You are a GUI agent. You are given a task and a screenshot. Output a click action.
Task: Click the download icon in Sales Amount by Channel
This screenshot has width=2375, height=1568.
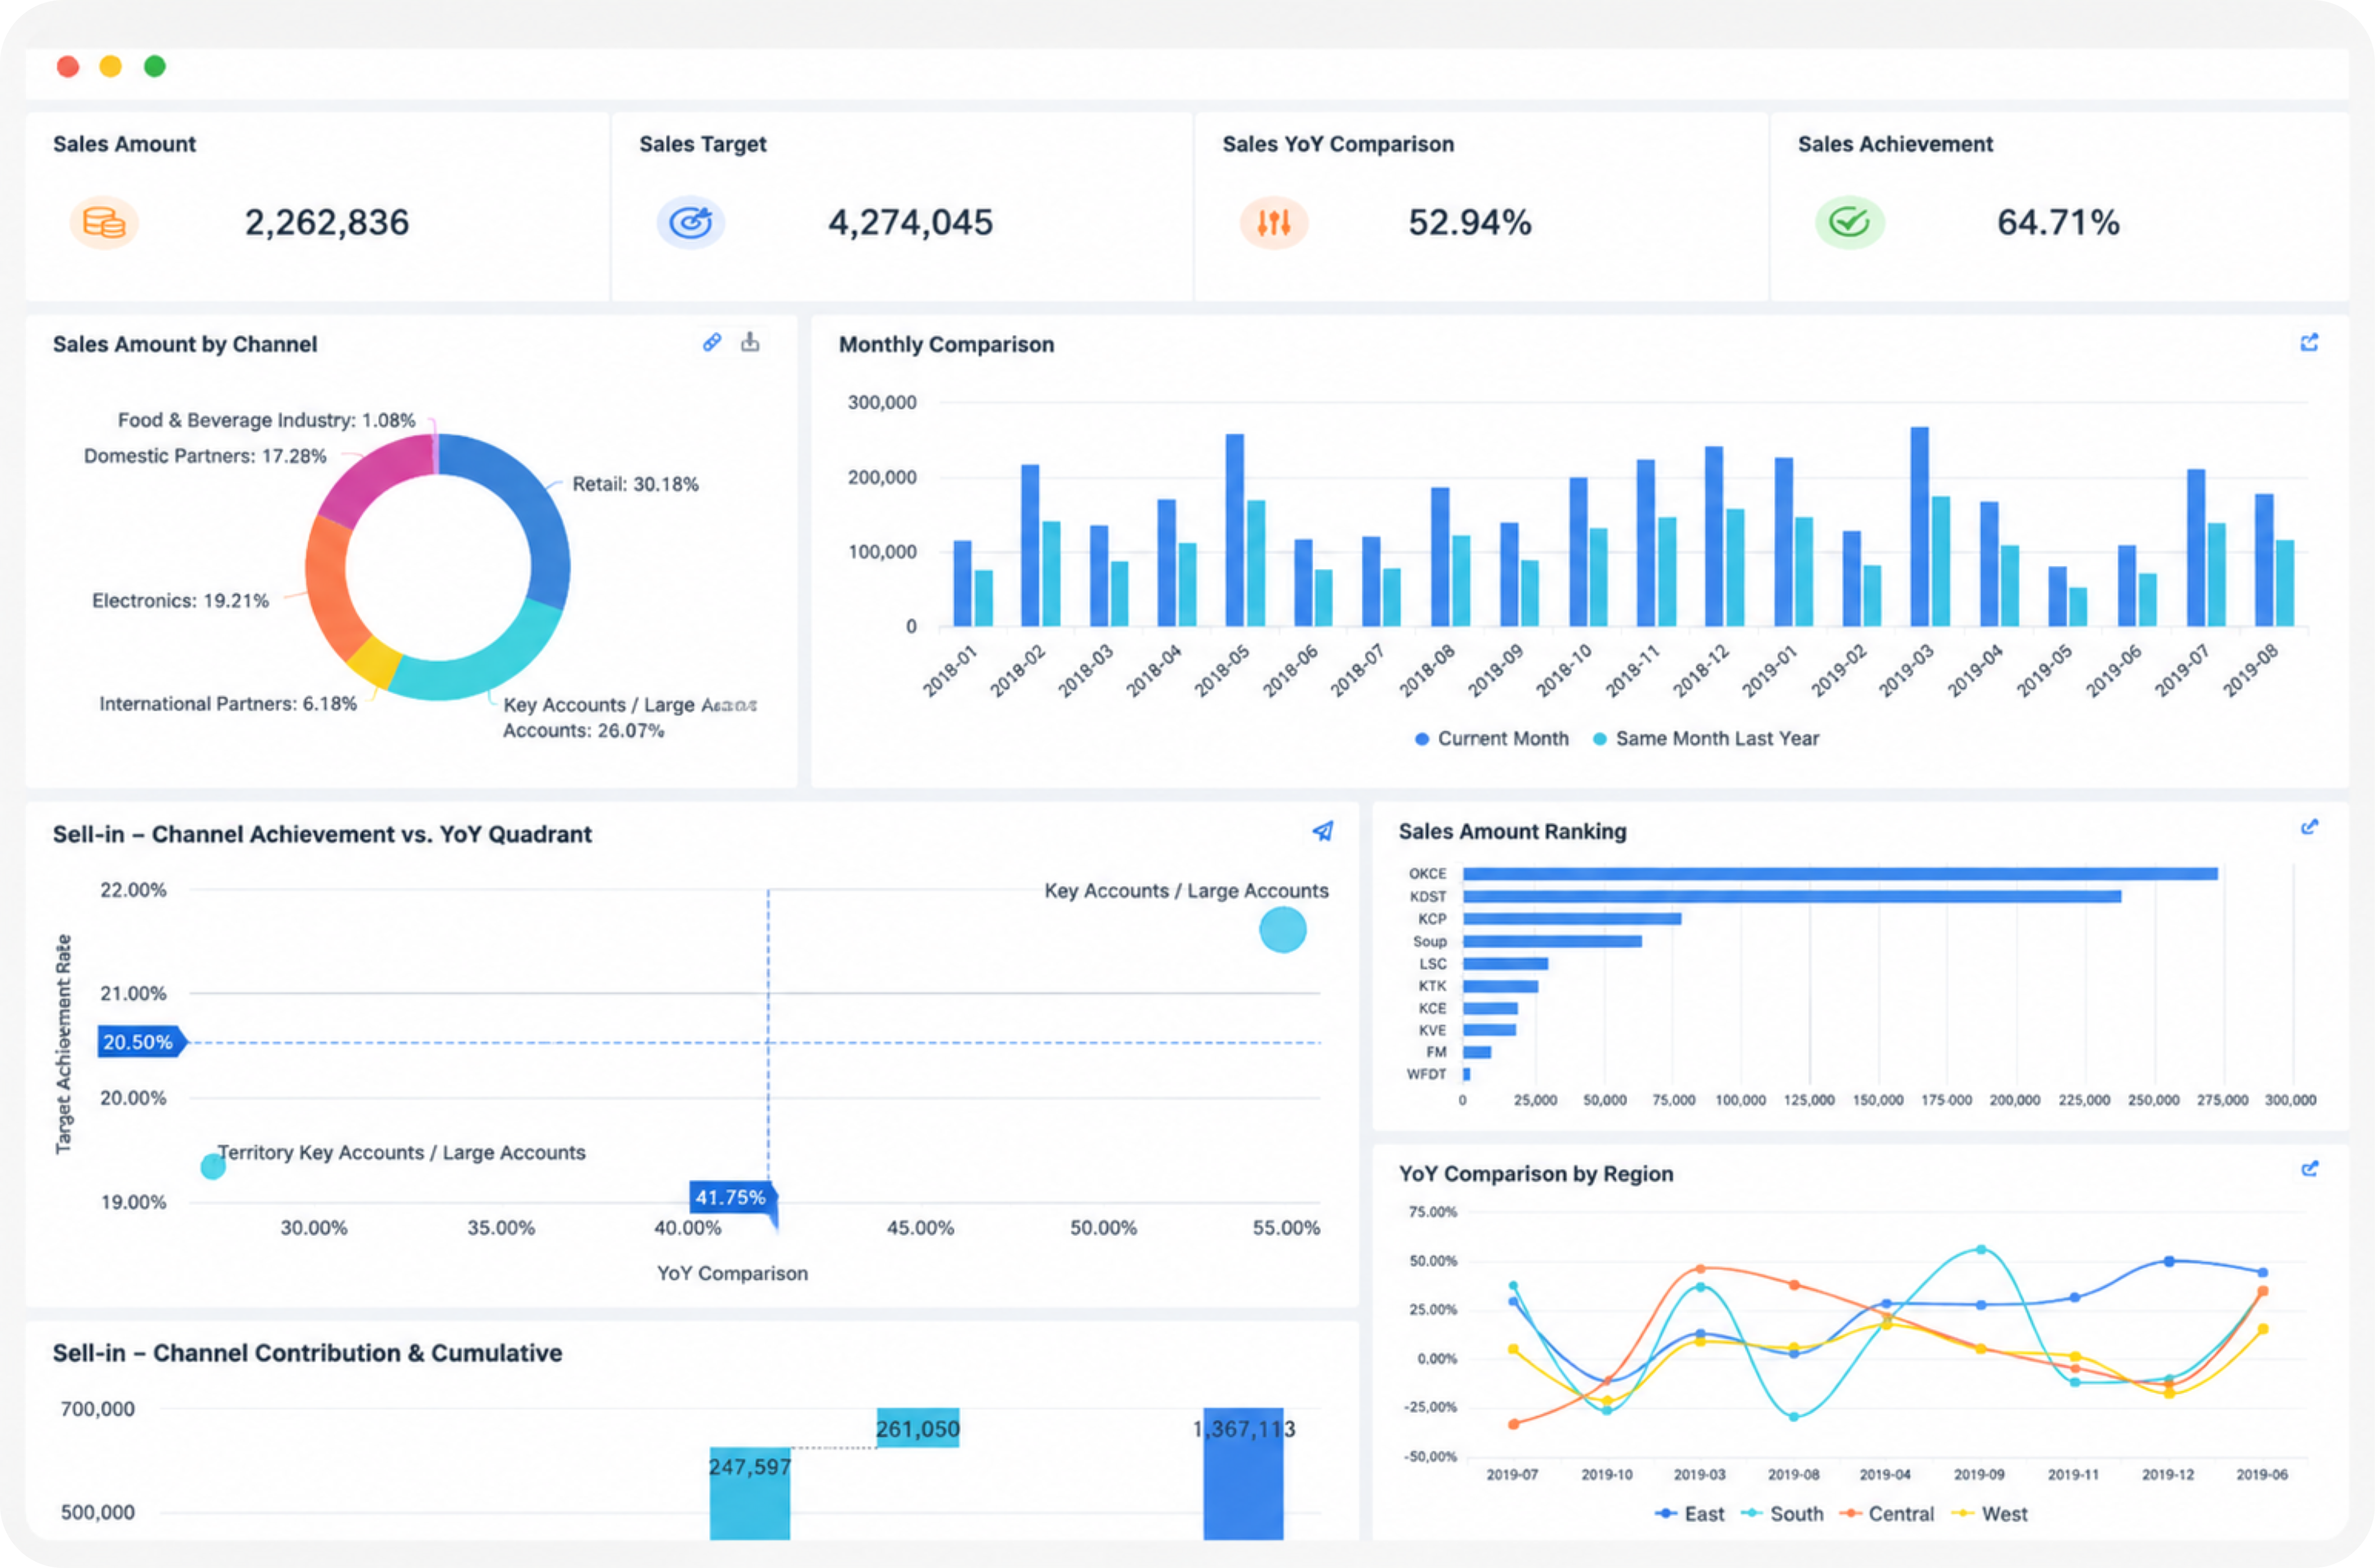[x=750, y=343]
